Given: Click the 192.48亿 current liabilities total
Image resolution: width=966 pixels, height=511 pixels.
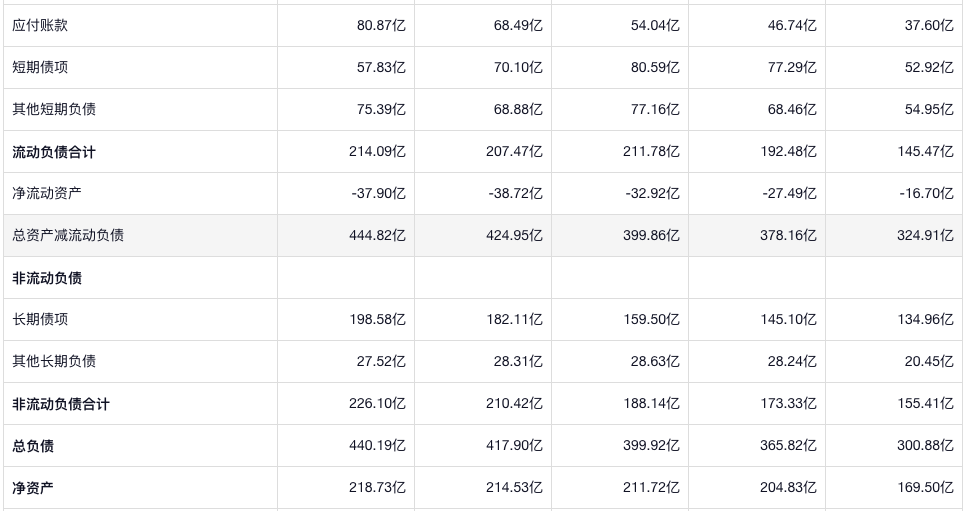Looking at the screenshot, I should click(788, 152).
